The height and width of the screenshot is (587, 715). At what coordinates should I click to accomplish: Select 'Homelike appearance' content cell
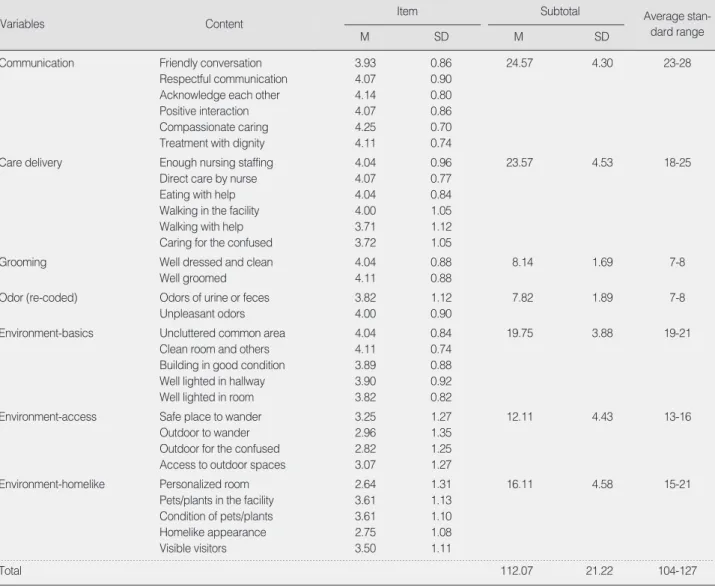point(212,532)
